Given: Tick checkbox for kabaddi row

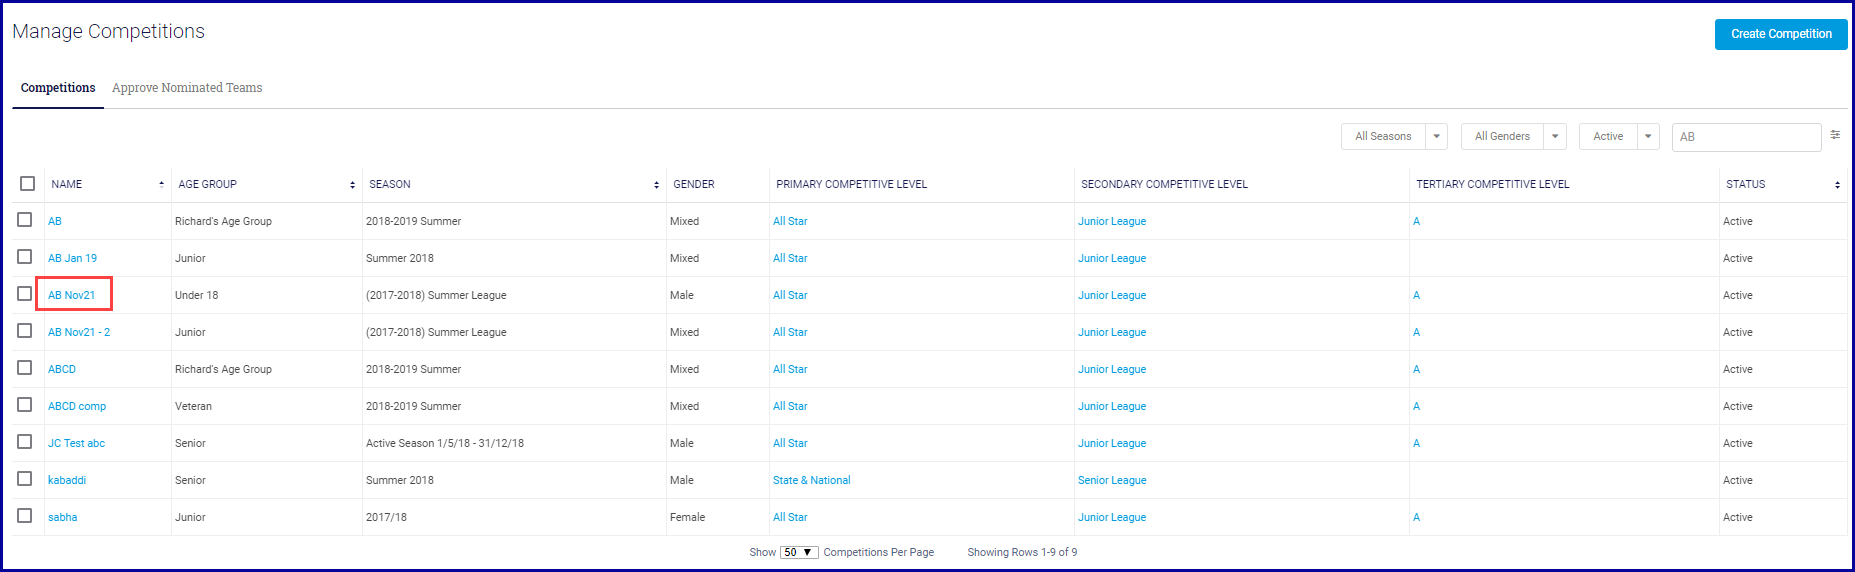Looking at the screenshot, I should coord(25,479).
